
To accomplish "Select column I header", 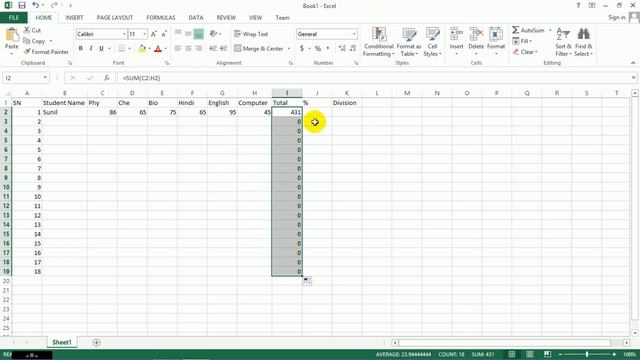I will coord(287,93).
